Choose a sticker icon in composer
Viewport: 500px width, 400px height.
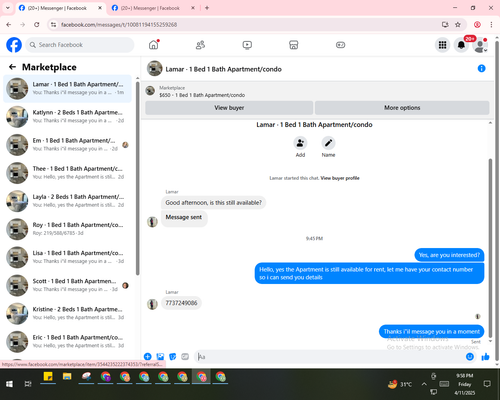click(173, 357)
